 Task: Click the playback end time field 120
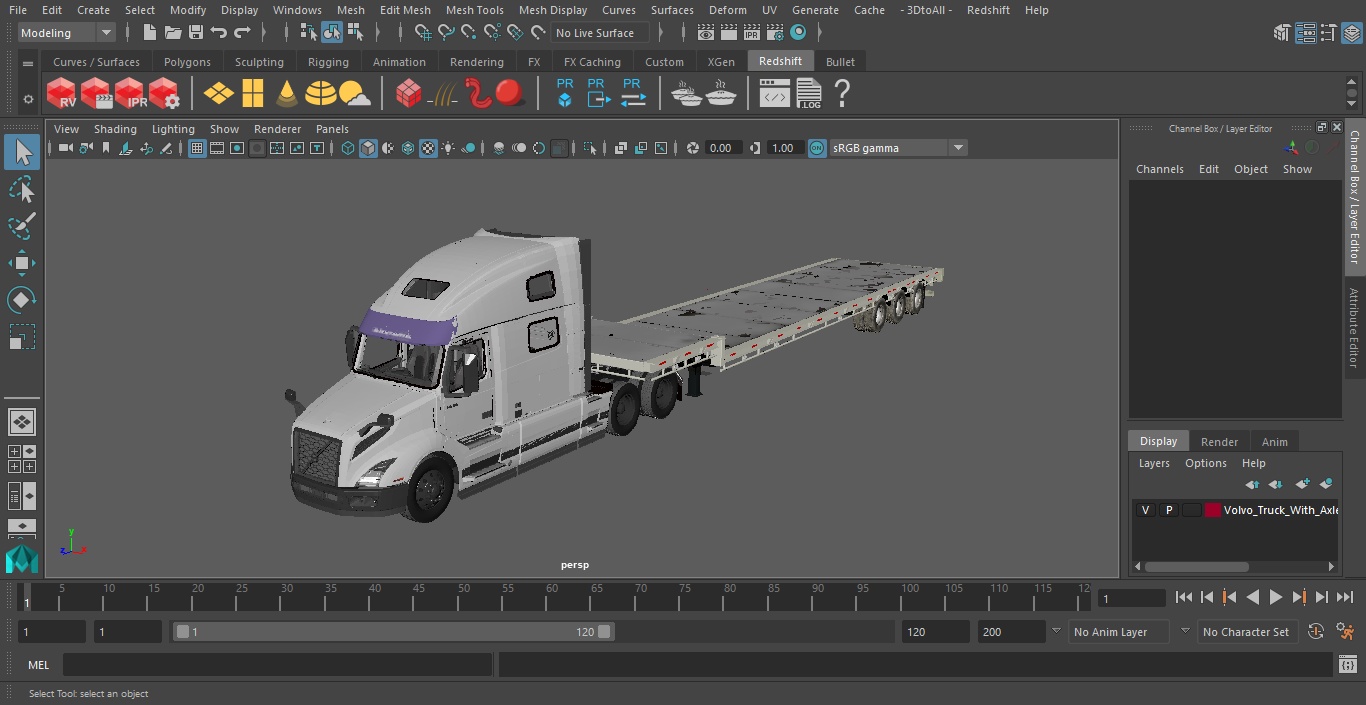tap(935, 632)
